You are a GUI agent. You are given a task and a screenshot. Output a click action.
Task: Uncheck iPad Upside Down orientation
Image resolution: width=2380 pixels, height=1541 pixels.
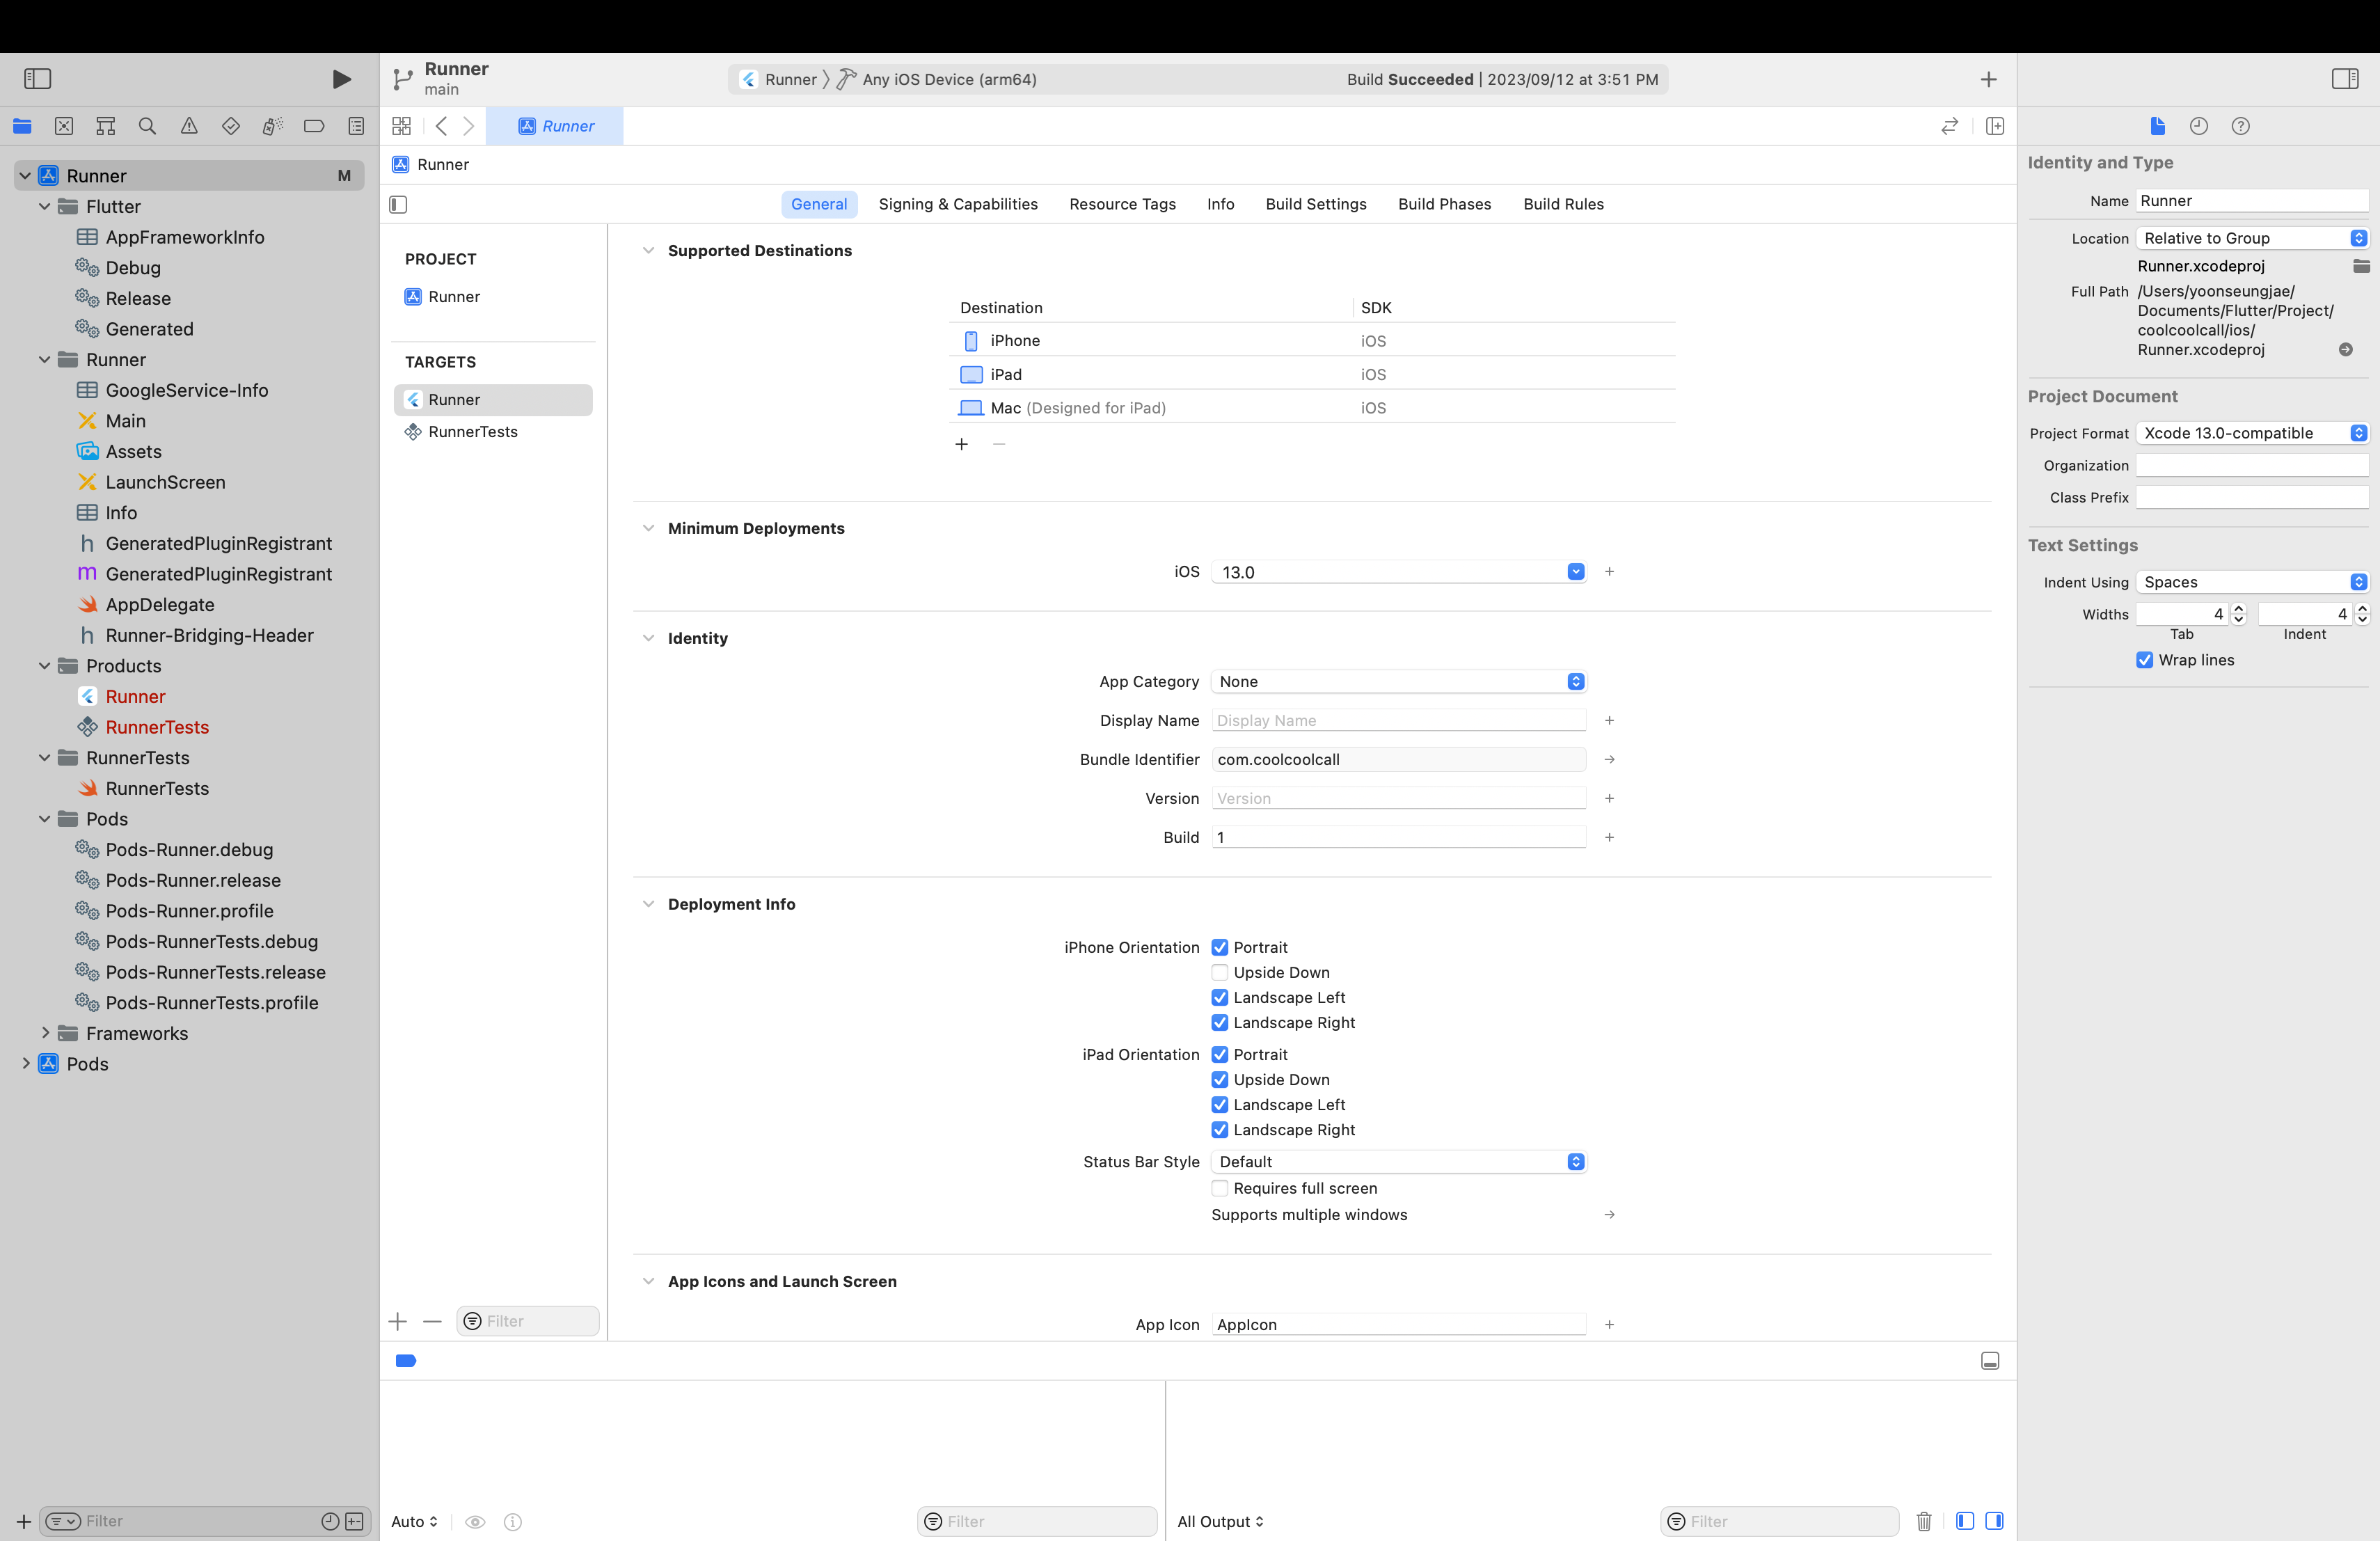[1220, 1079]
